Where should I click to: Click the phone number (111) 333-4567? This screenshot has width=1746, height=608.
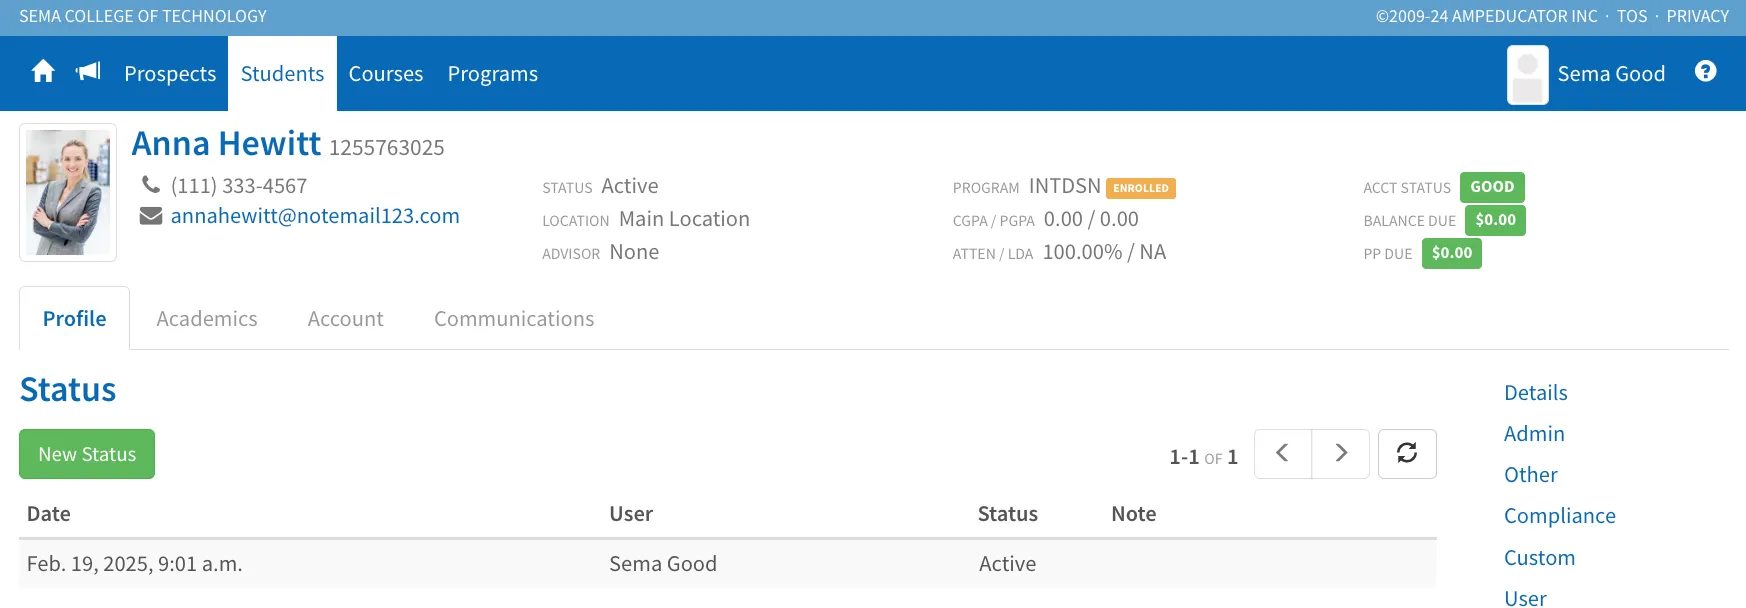coord(239,186)
